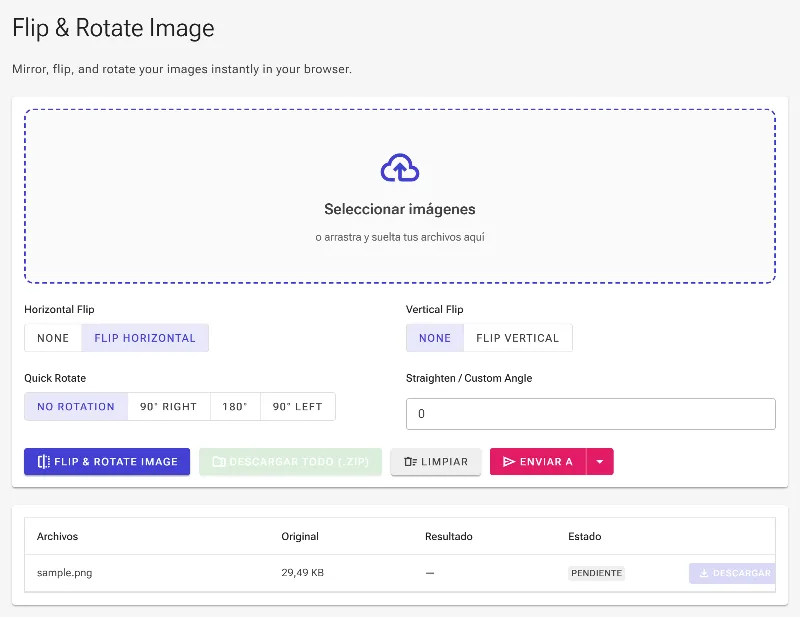The image size is (800, 617).
Task: Click the Vertical Flip label
Action: (435, 309)
